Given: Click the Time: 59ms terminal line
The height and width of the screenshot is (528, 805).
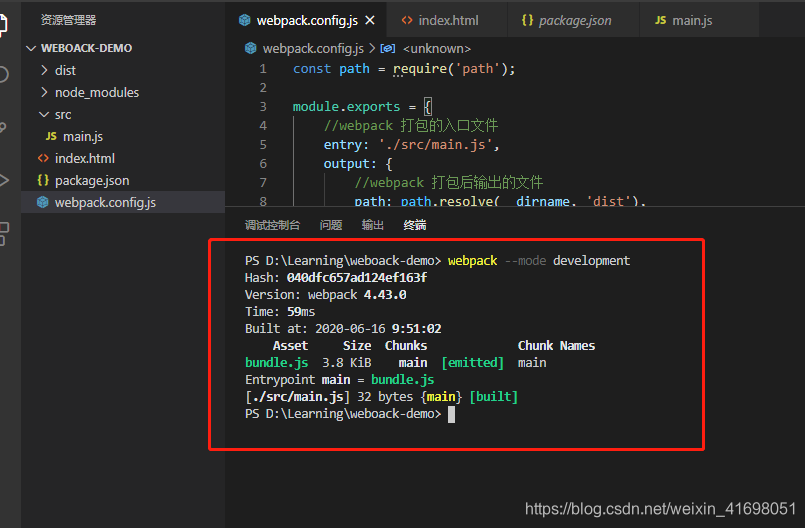Looking at the screenshot, I should click(x=280, y=312).
